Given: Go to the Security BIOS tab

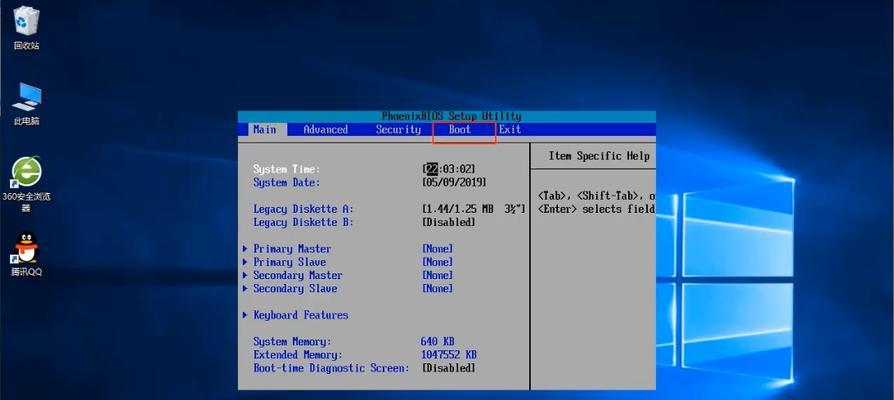Looking at the screenshot, I should click(x=398, y=129).
